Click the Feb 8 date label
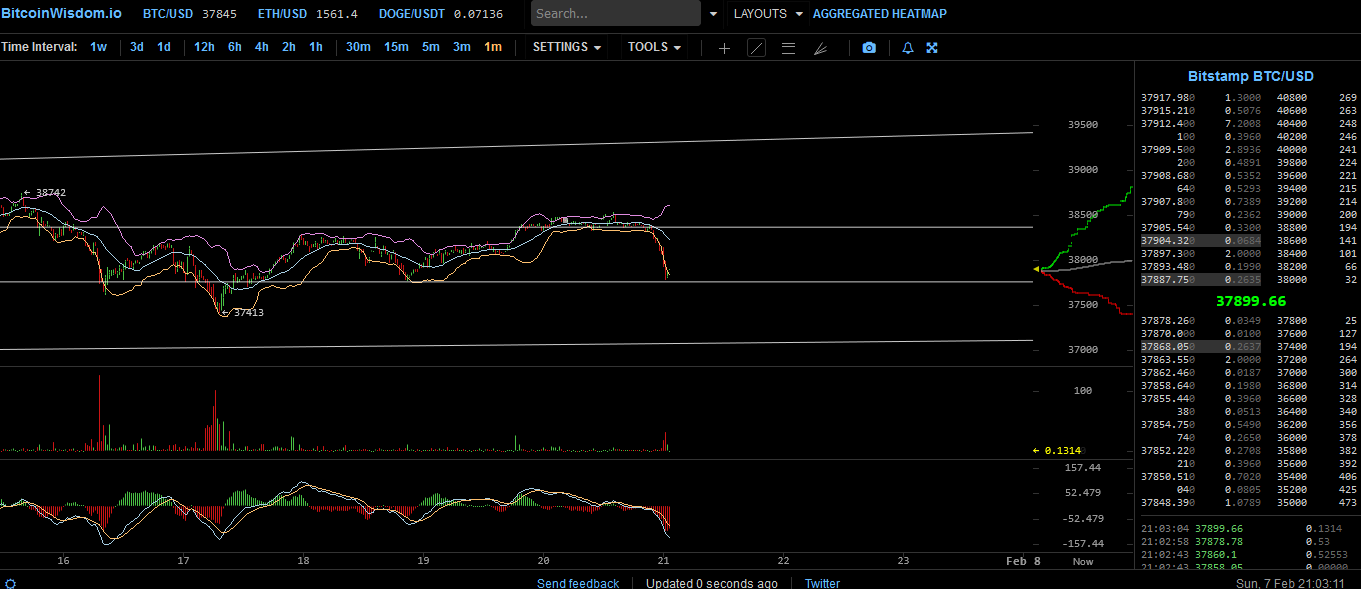This screenshot has height=589, width=1361. (x=1023, y=562)
